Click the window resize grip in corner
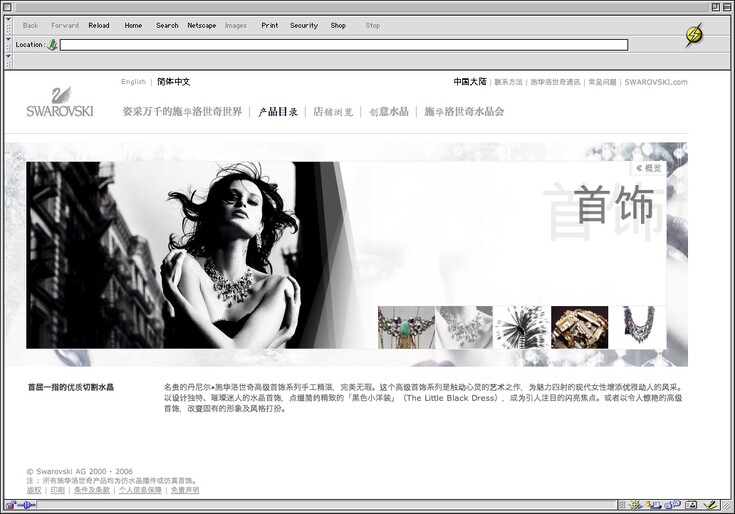 727,505
